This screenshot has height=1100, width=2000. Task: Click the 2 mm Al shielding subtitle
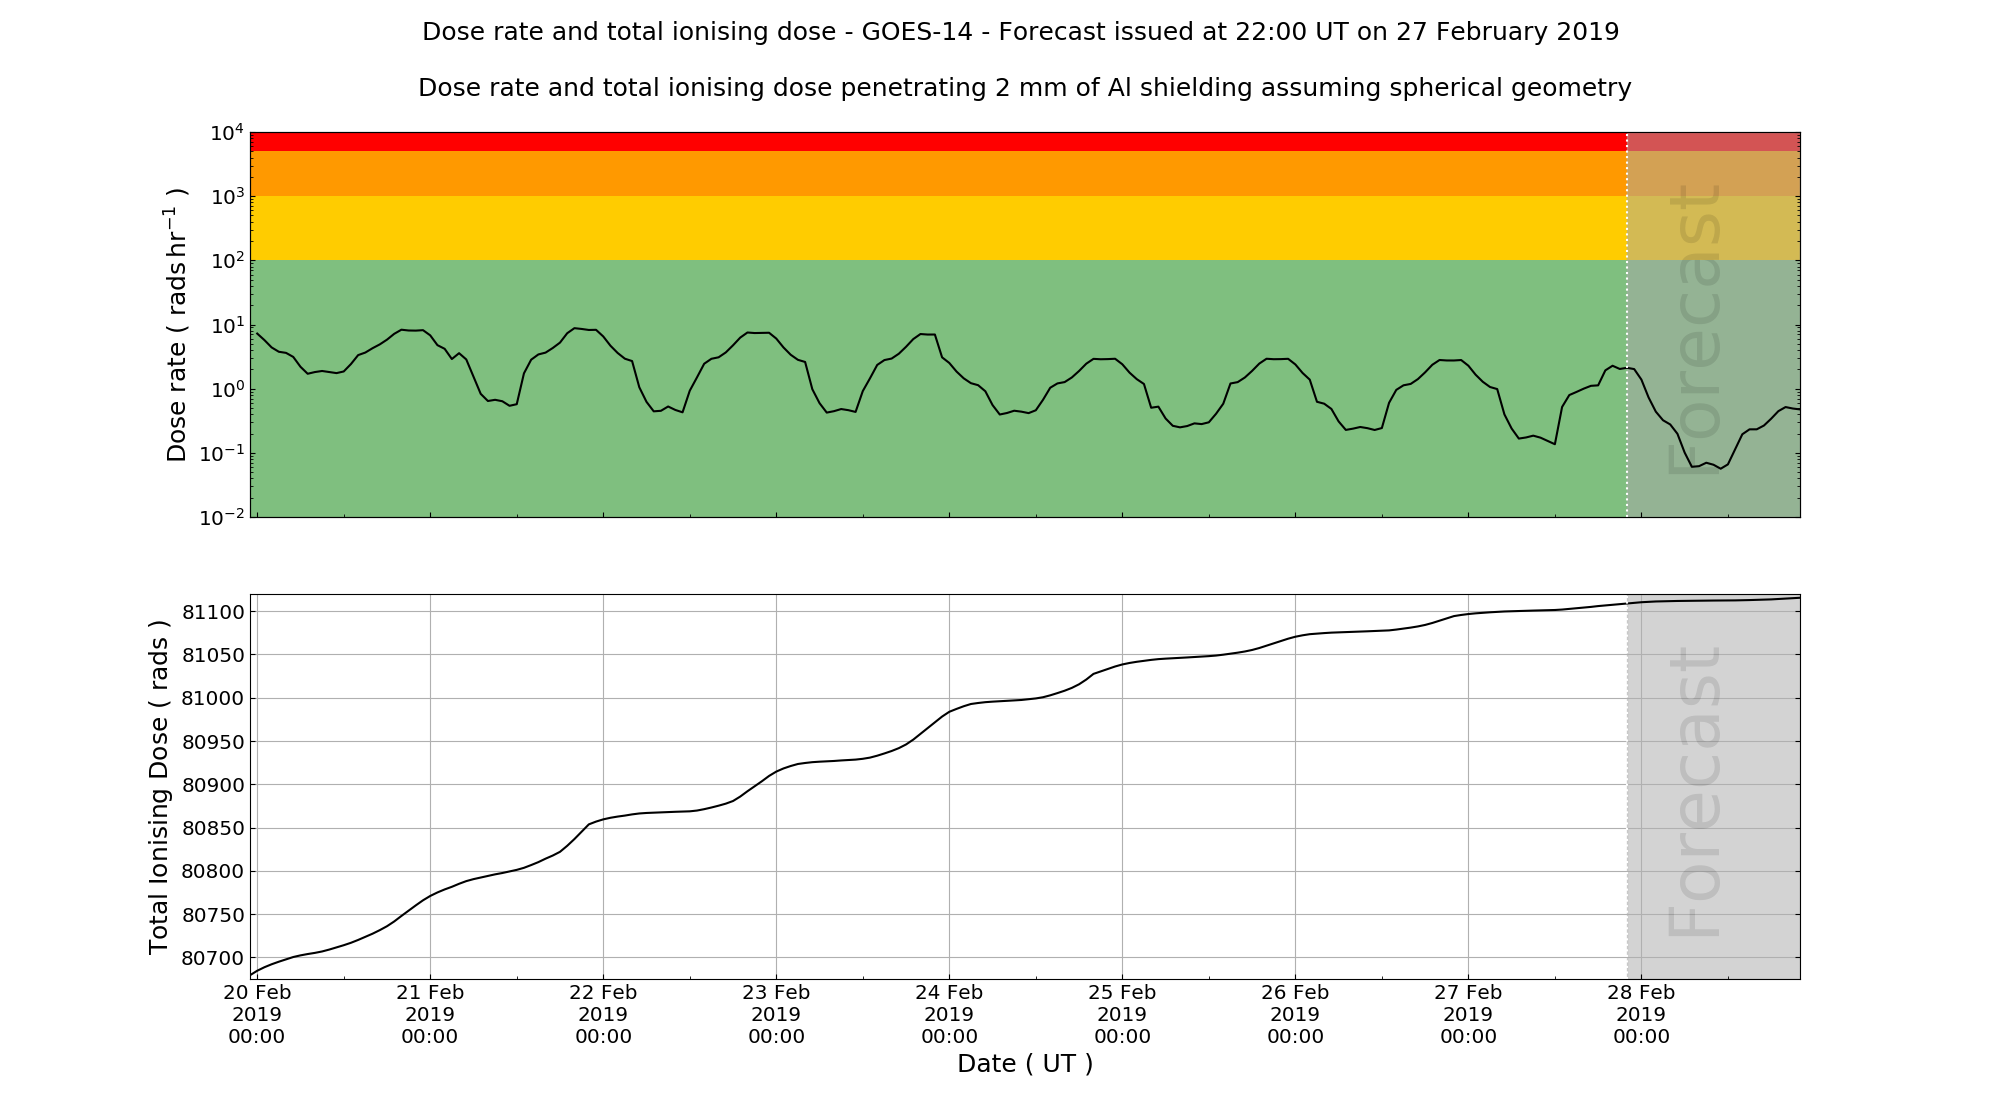click(1024, 88)
